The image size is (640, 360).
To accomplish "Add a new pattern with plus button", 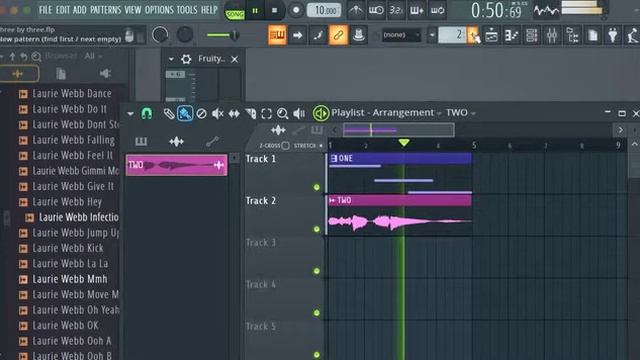I will 473,35.
